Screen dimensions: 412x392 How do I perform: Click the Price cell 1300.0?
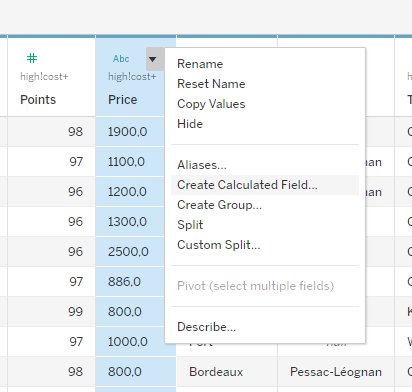click(130, 222)
